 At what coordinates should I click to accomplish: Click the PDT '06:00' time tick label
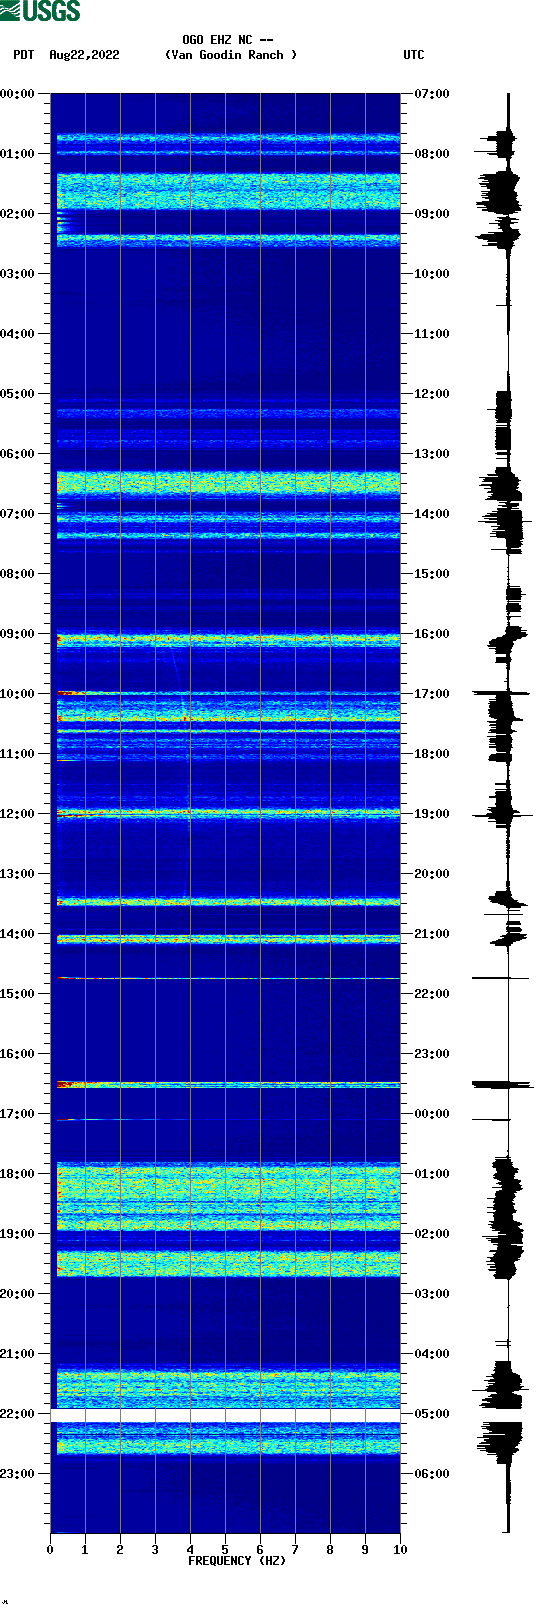18,454
